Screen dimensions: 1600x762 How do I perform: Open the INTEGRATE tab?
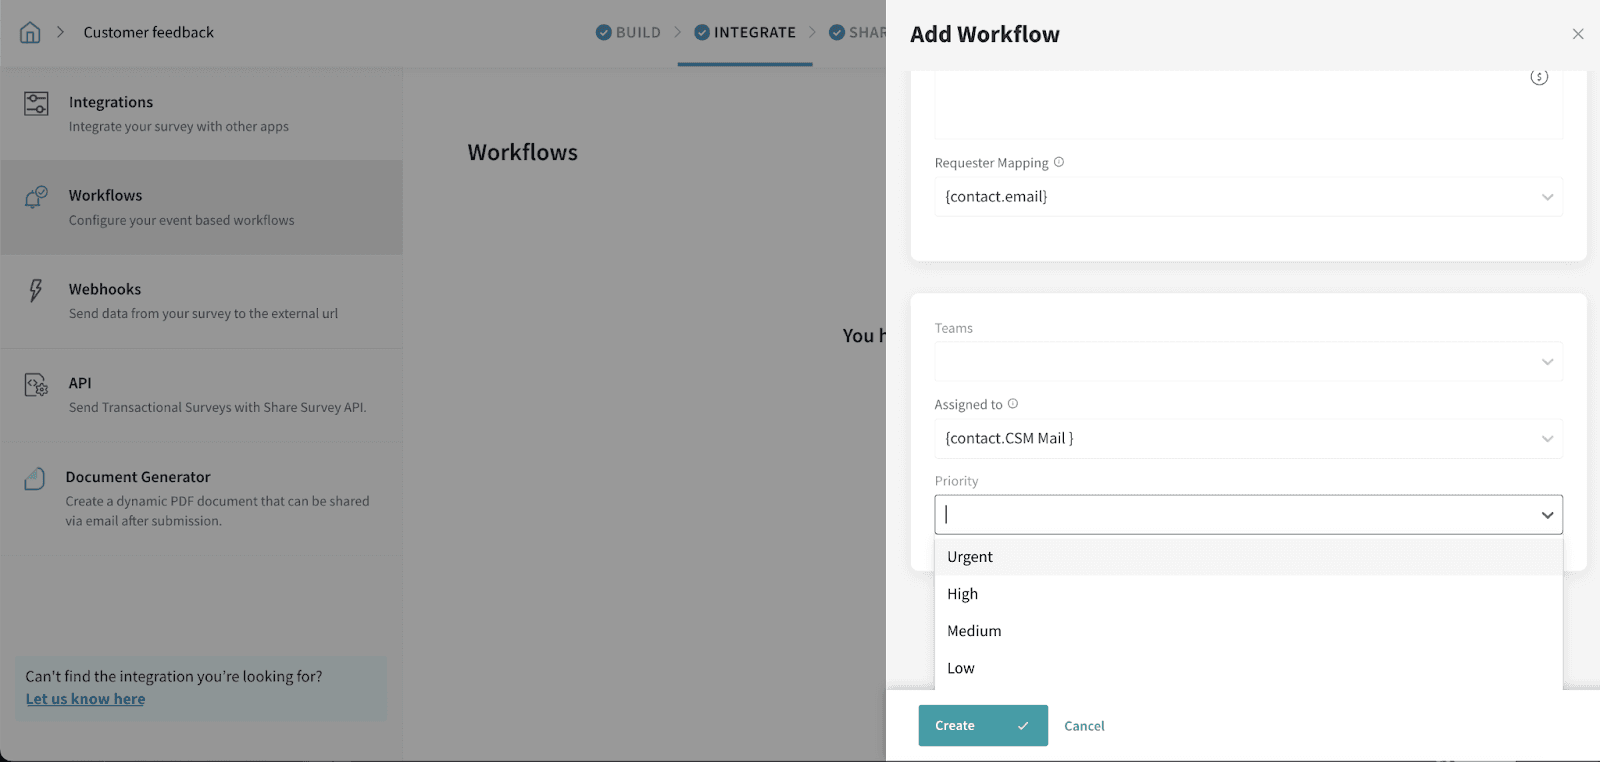coord(745,33)
